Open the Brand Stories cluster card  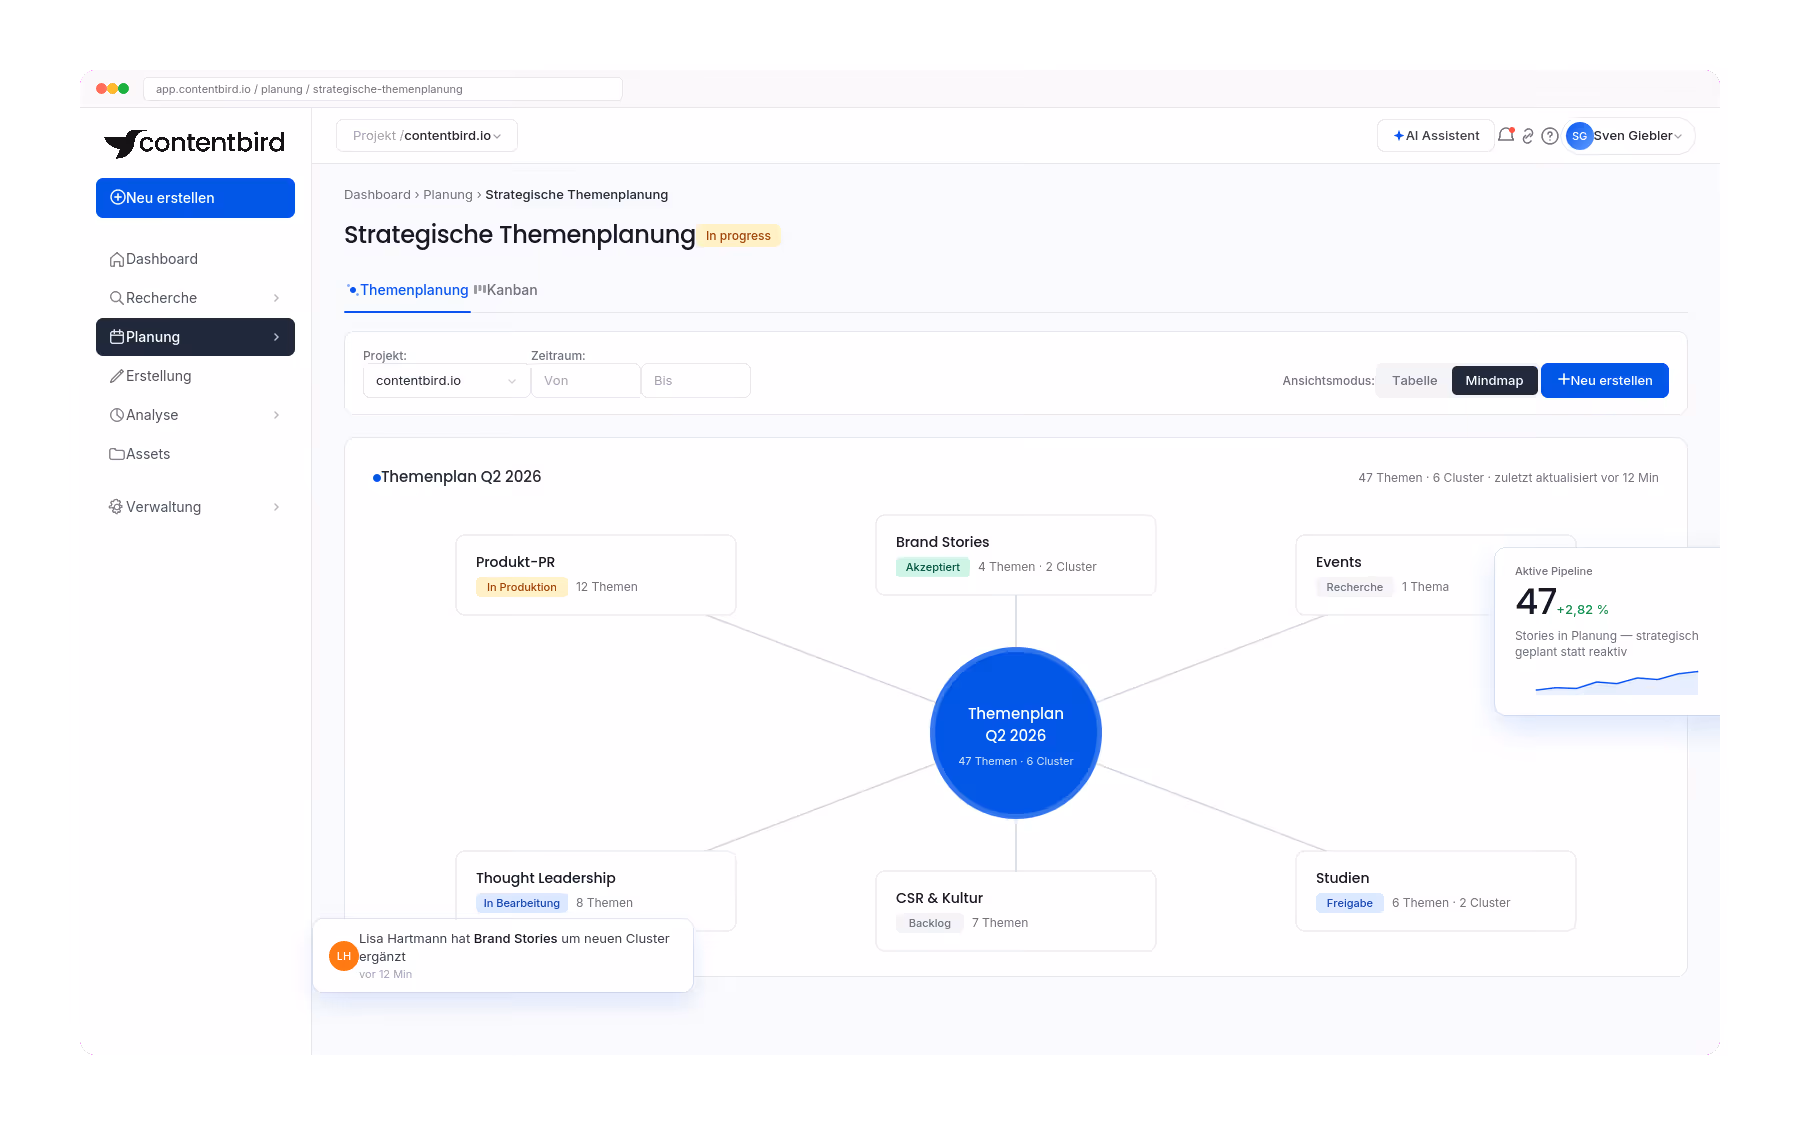[1016, 555]
